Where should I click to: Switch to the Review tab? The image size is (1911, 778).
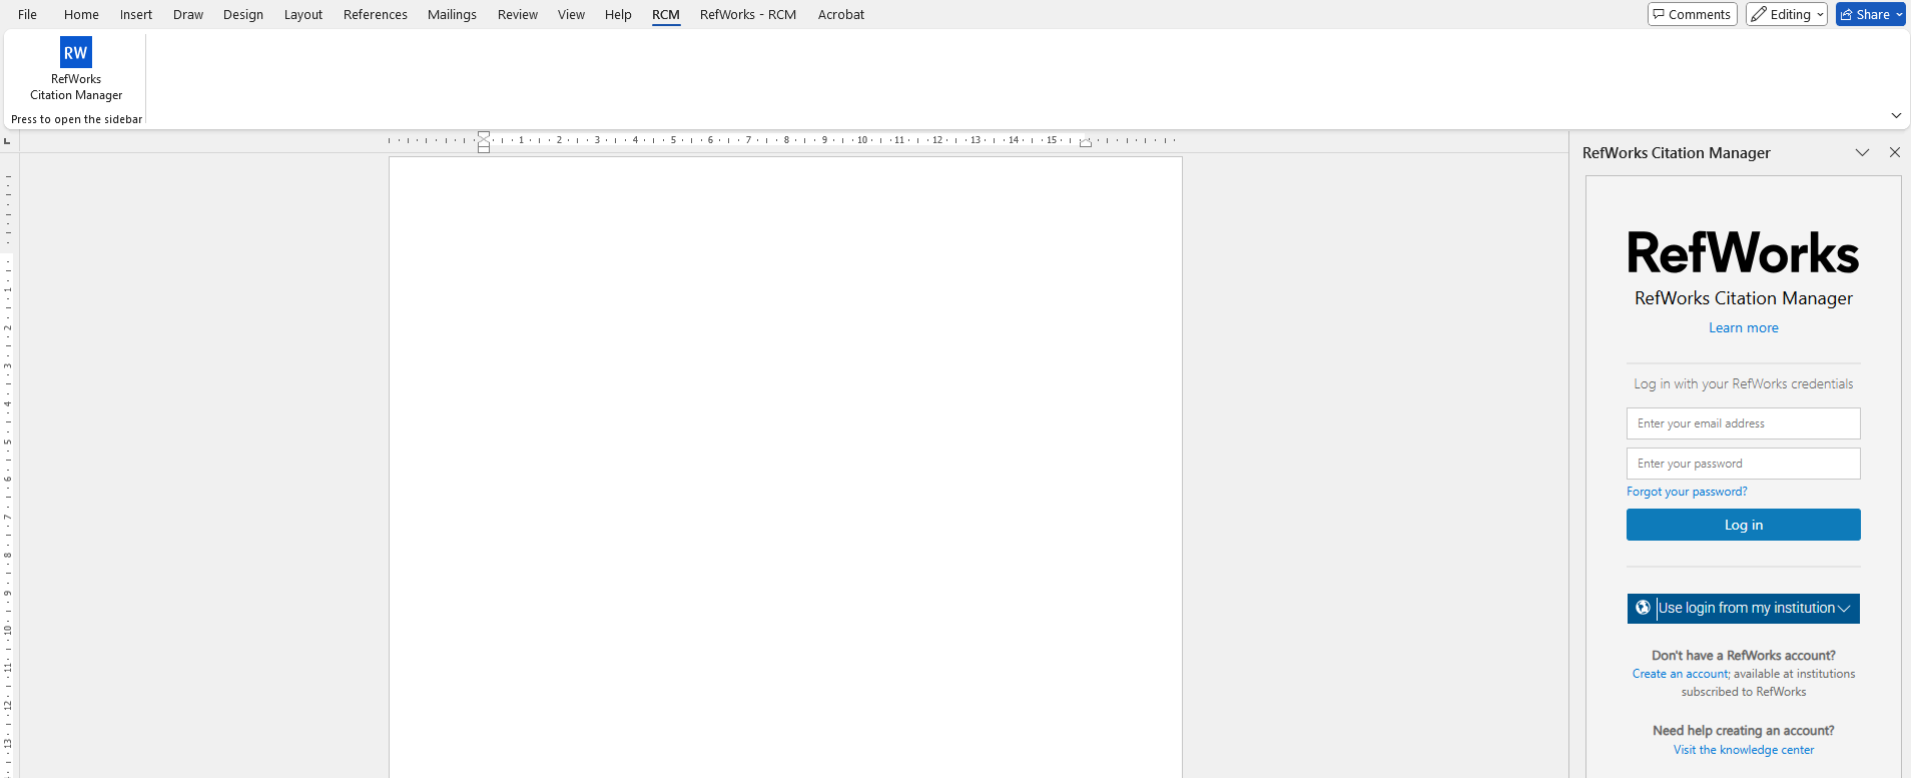pyautogui.click(x=518, y=14)
